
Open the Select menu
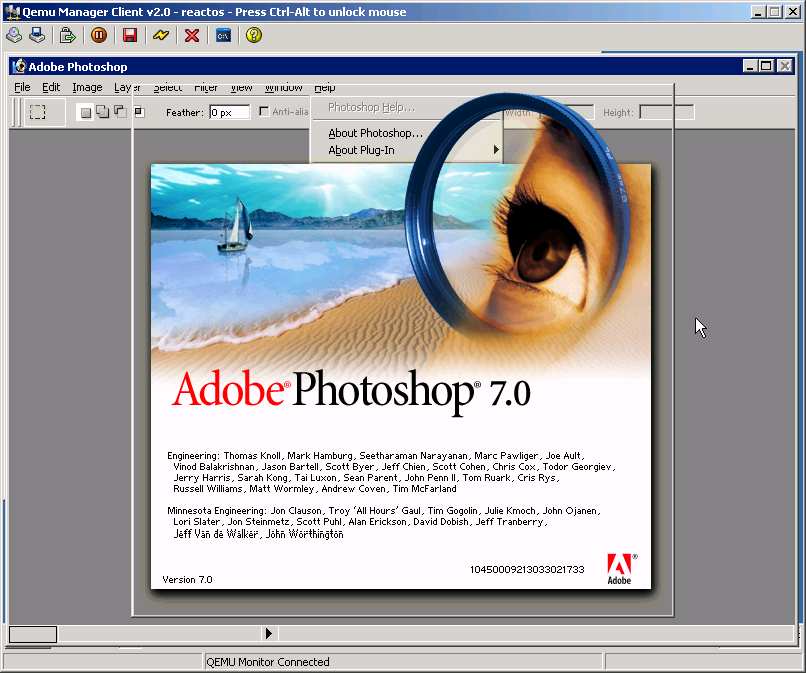tap(168, 87)
